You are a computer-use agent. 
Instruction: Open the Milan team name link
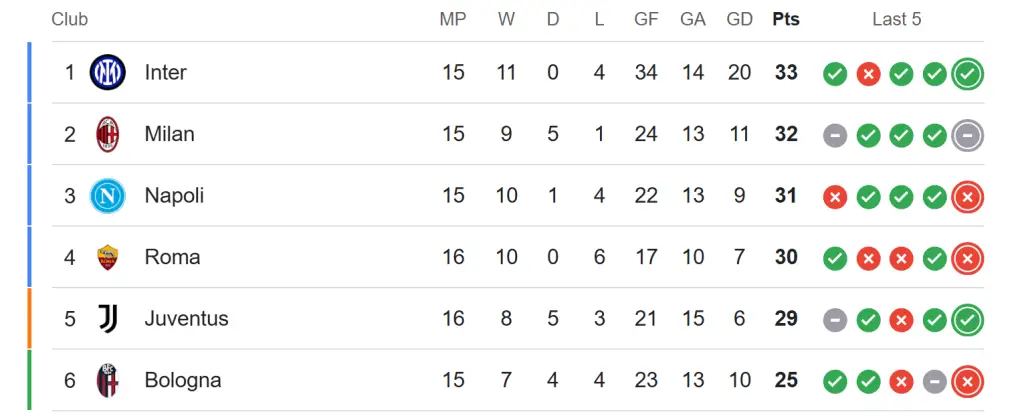click(169, 134)
